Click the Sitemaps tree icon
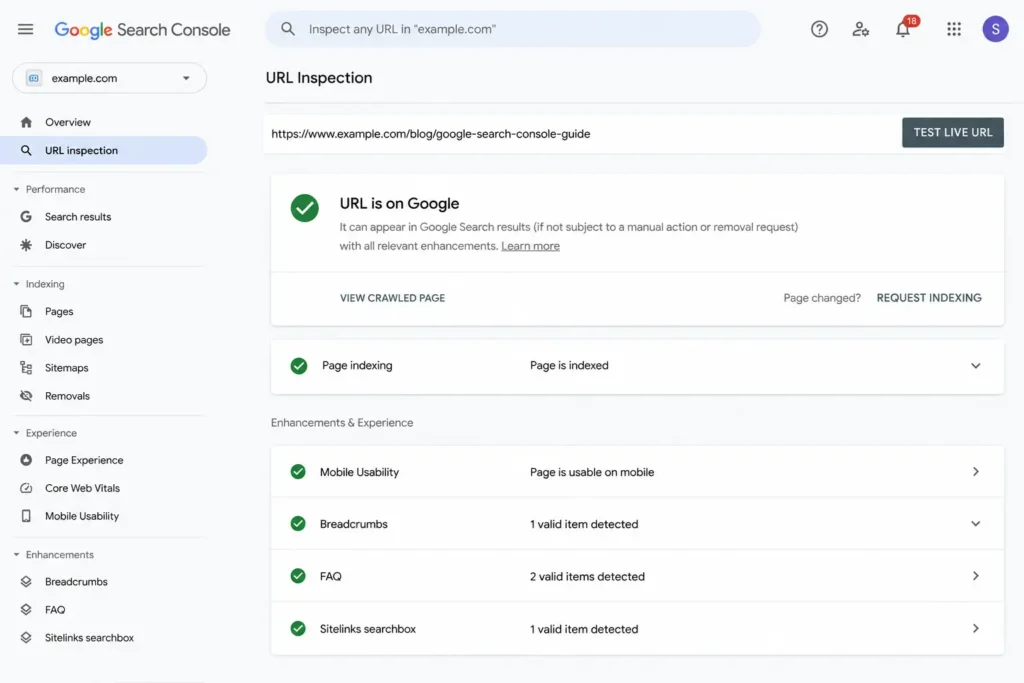 pyautogui.click(x=26, y=368)
